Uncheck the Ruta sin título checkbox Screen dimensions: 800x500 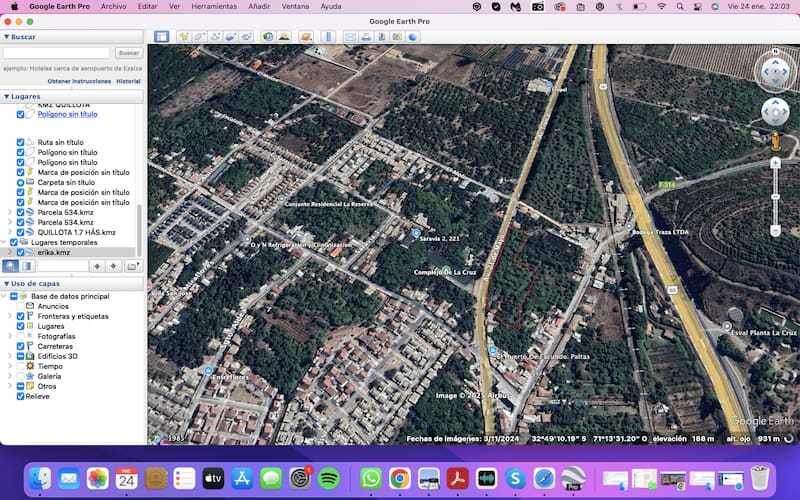coord(20,142)
